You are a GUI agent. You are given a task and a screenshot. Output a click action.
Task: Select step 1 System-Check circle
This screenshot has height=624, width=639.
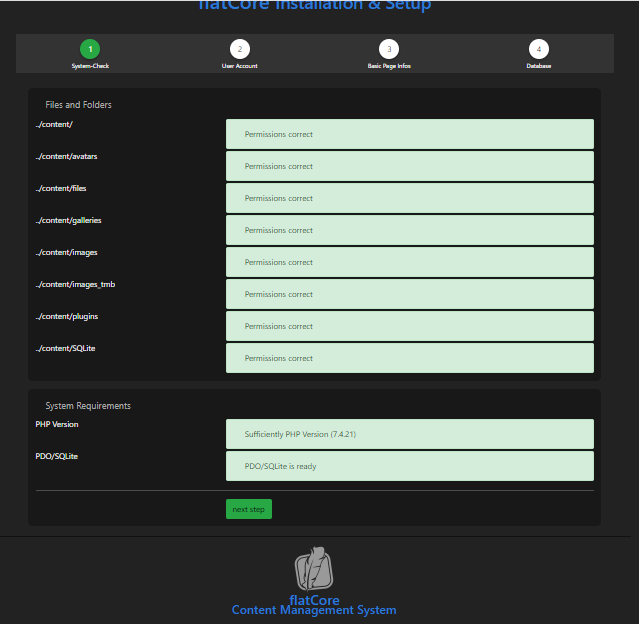pyautogui.click(x=90, y=49)
